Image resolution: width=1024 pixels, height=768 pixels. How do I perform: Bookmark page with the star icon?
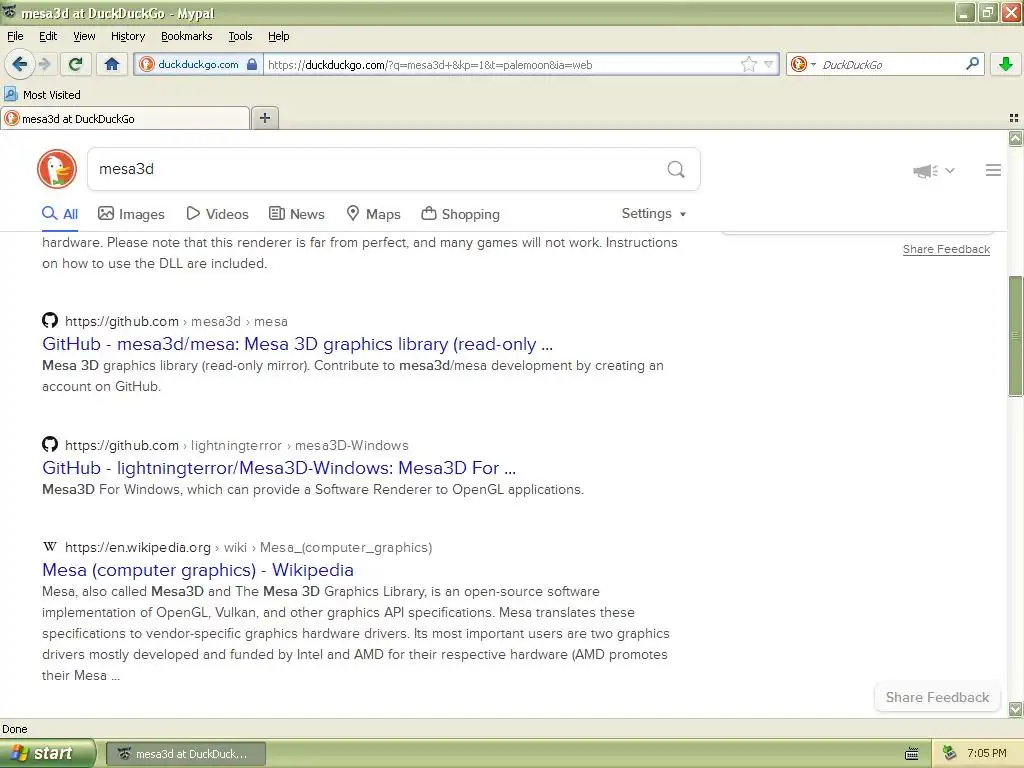click(x=748, y=64)
